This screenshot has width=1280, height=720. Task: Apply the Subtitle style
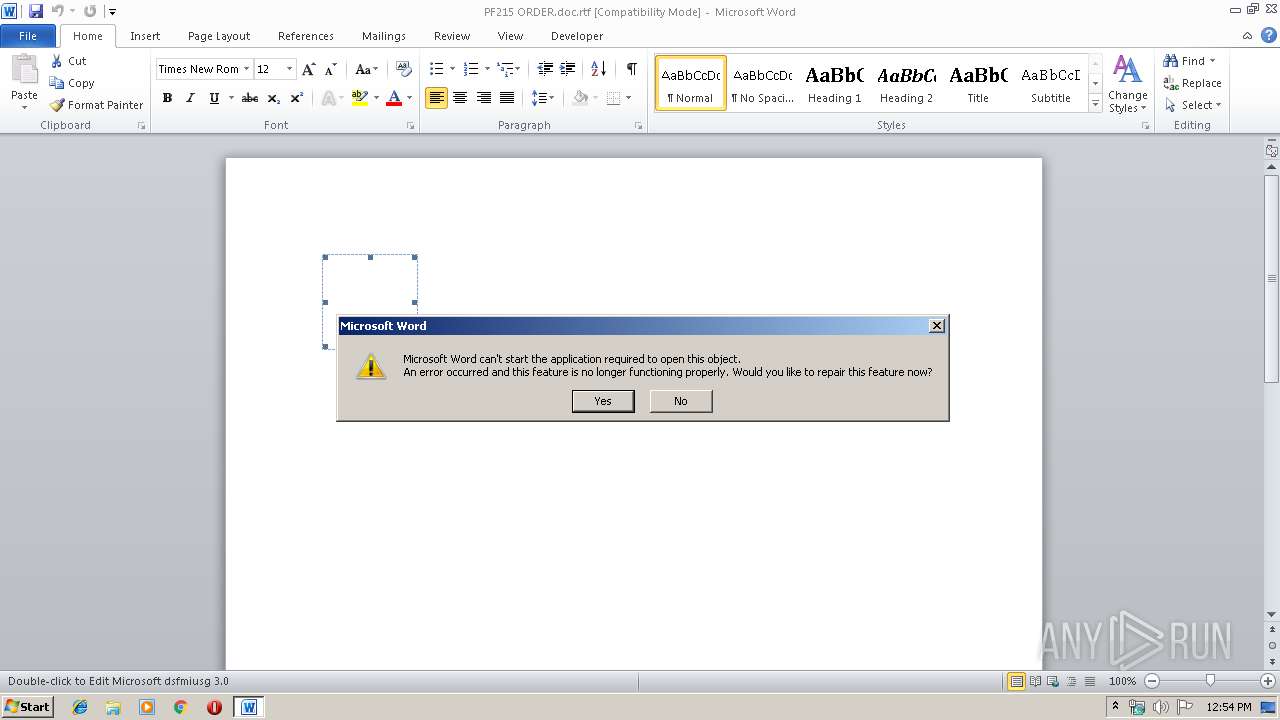[1051, 83]
